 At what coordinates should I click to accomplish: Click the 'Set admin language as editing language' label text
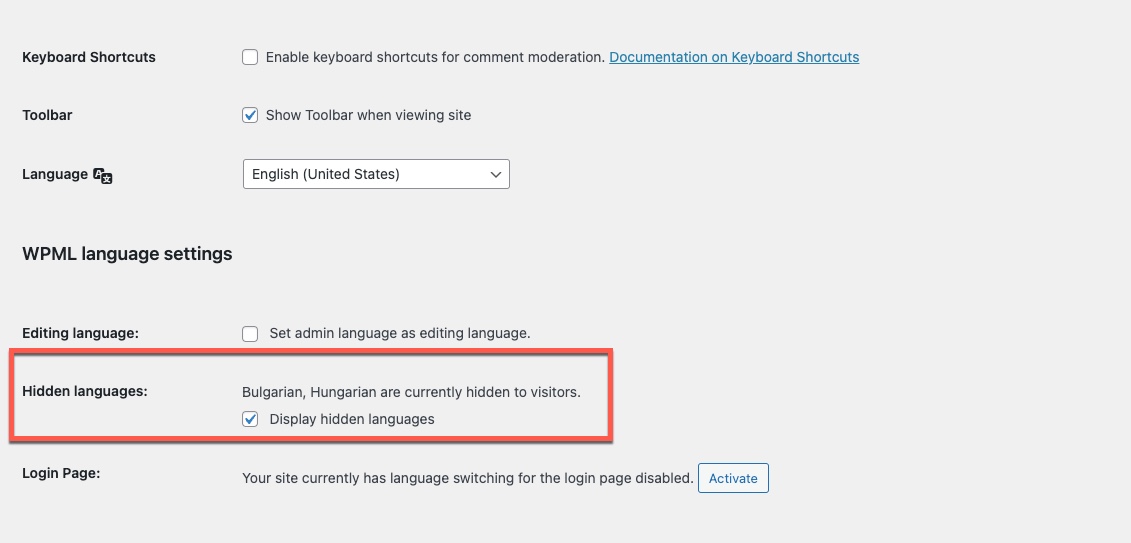[400, 333]
